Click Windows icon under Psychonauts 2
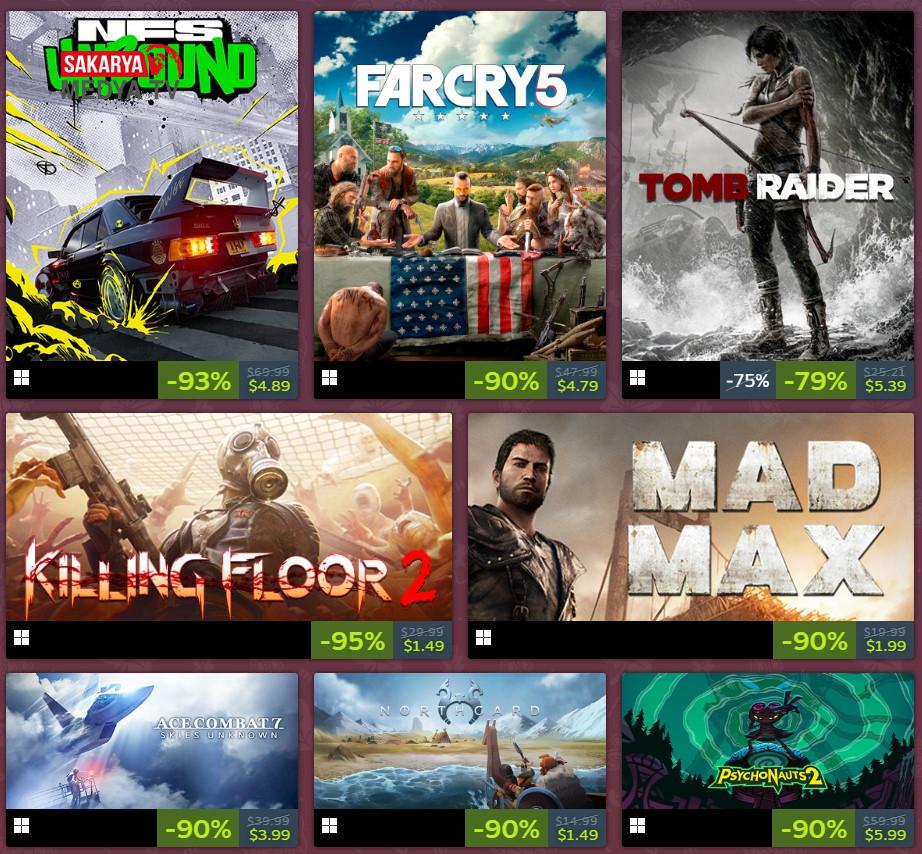The image size is (922, 854). (638, 826)
